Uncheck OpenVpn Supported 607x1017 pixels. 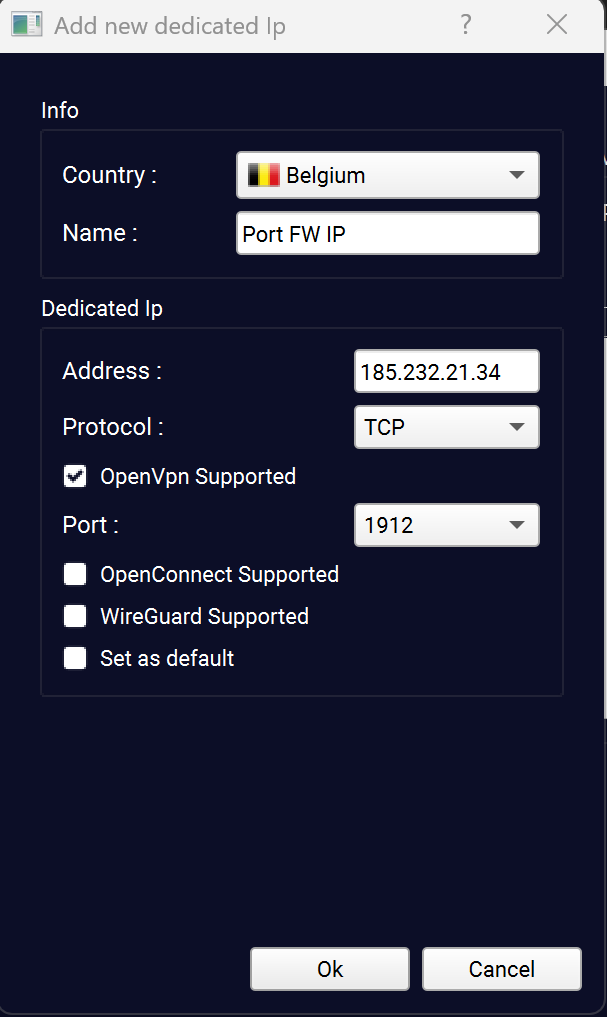75,476
